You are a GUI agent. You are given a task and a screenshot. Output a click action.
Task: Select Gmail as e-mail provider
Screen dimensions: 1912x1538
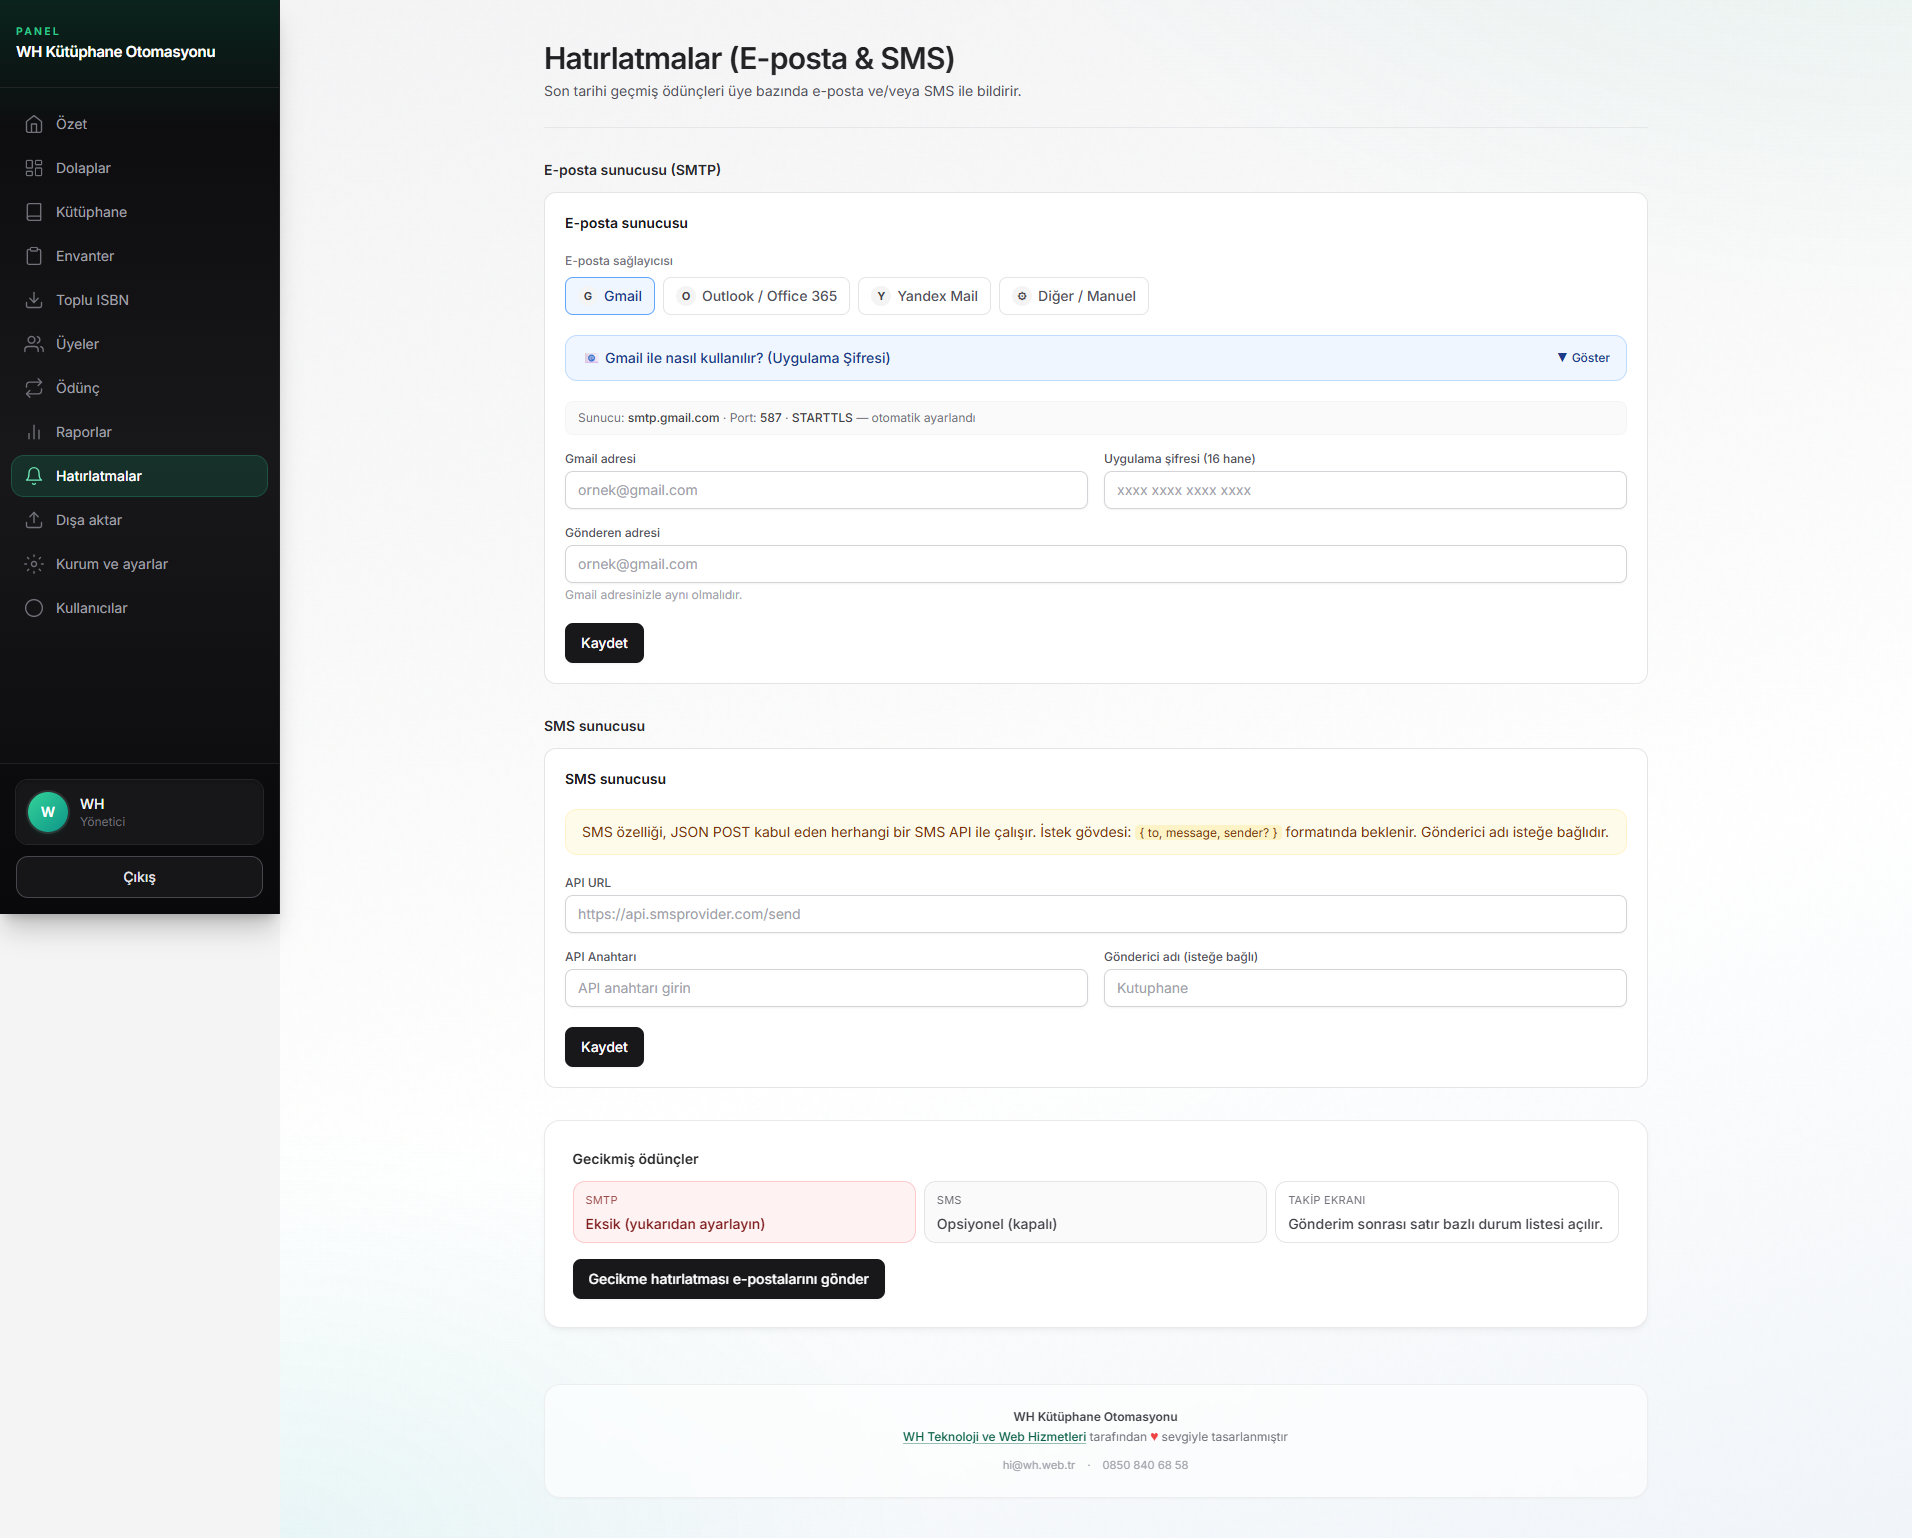(x=610, y=296)
